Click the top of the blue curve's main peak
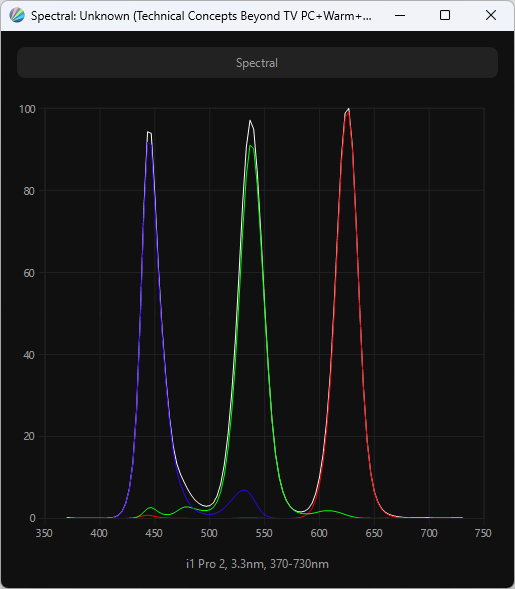 click(x=149, y=143)
